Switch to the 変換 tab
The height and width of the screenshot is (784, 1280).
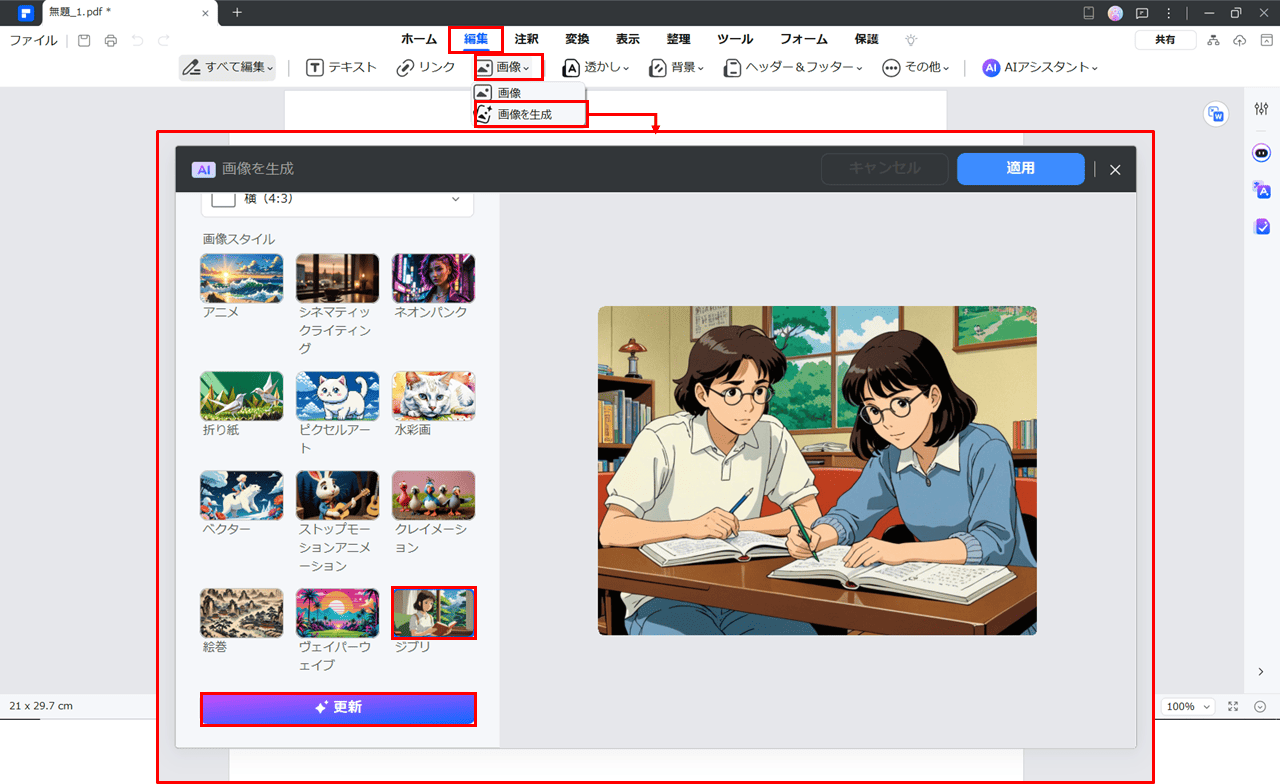coord(577,39)
